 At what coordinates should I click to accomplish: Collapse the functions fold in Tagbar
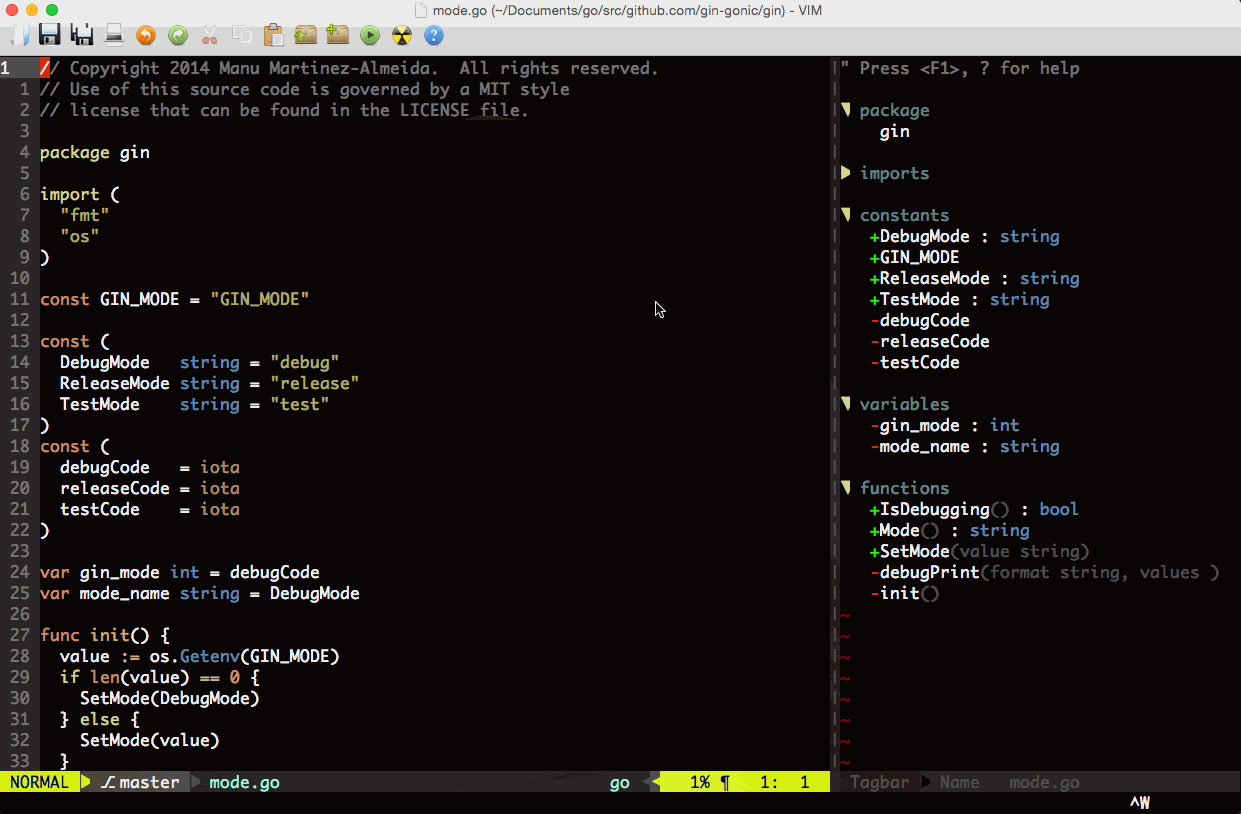point(846,488)
